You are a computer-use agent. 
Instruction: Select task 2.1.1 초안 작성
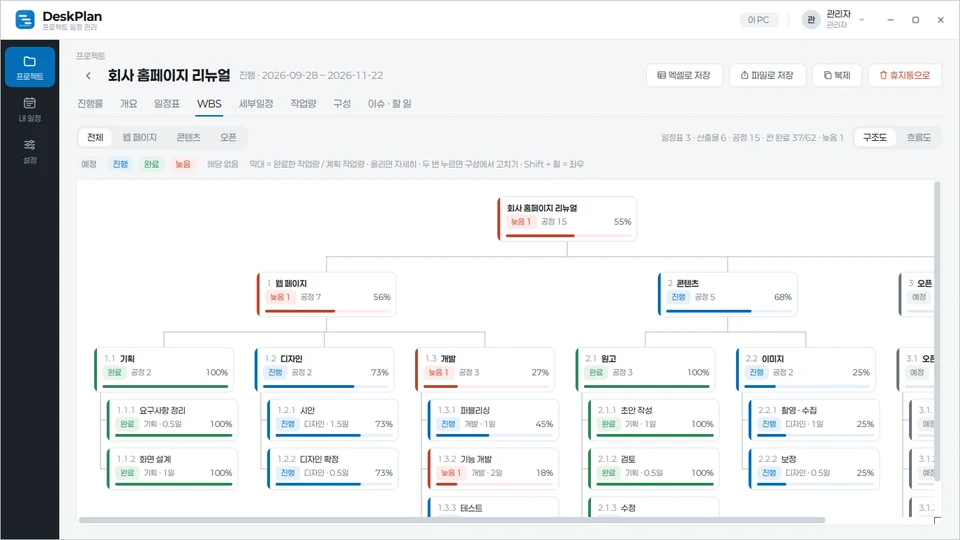(653, 419)
